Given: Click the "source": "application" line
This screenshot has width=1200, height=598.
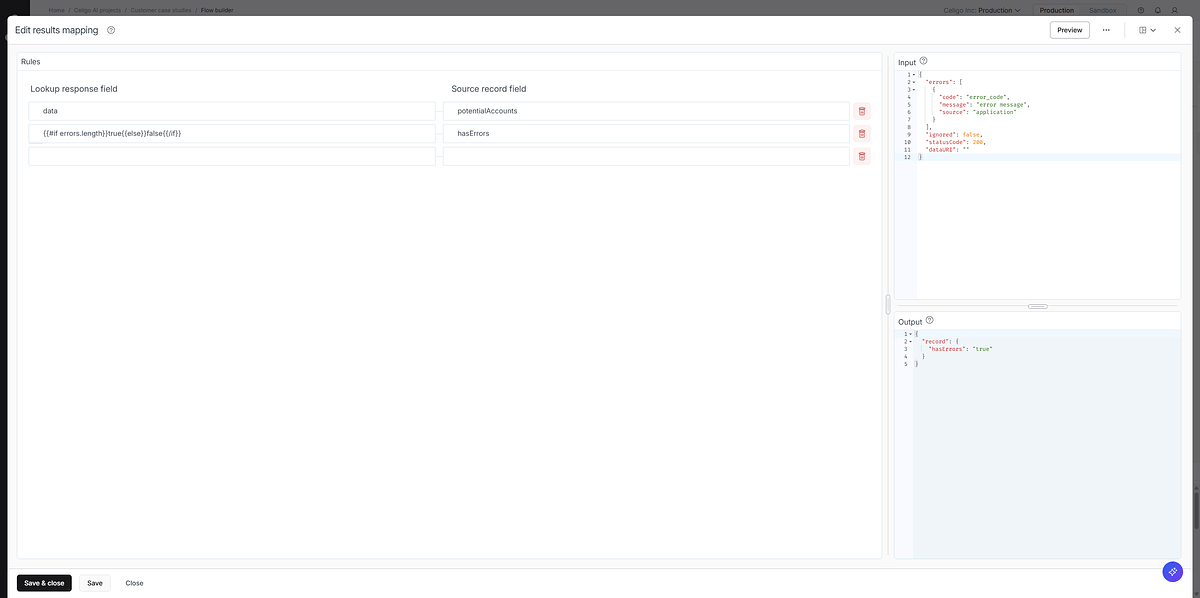Looking at the screenshot, I should coord(978,112).
